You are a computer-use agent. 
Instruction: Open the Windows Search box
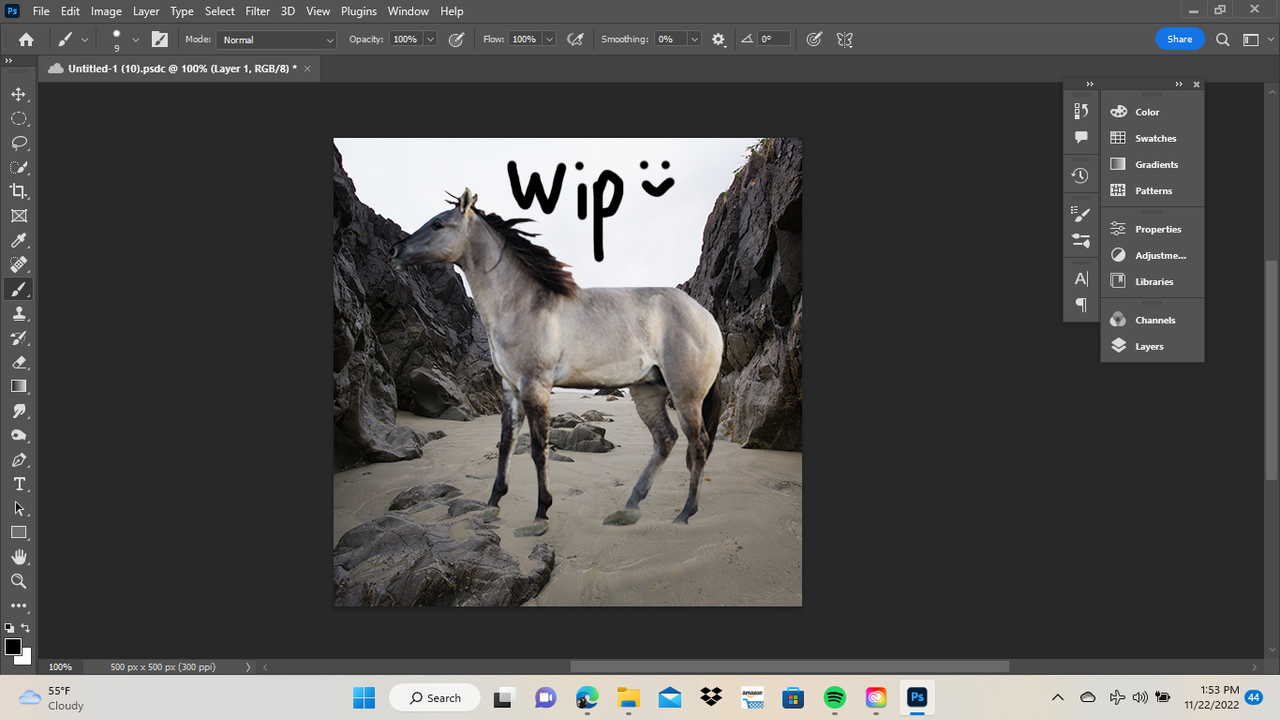(435, 698)
